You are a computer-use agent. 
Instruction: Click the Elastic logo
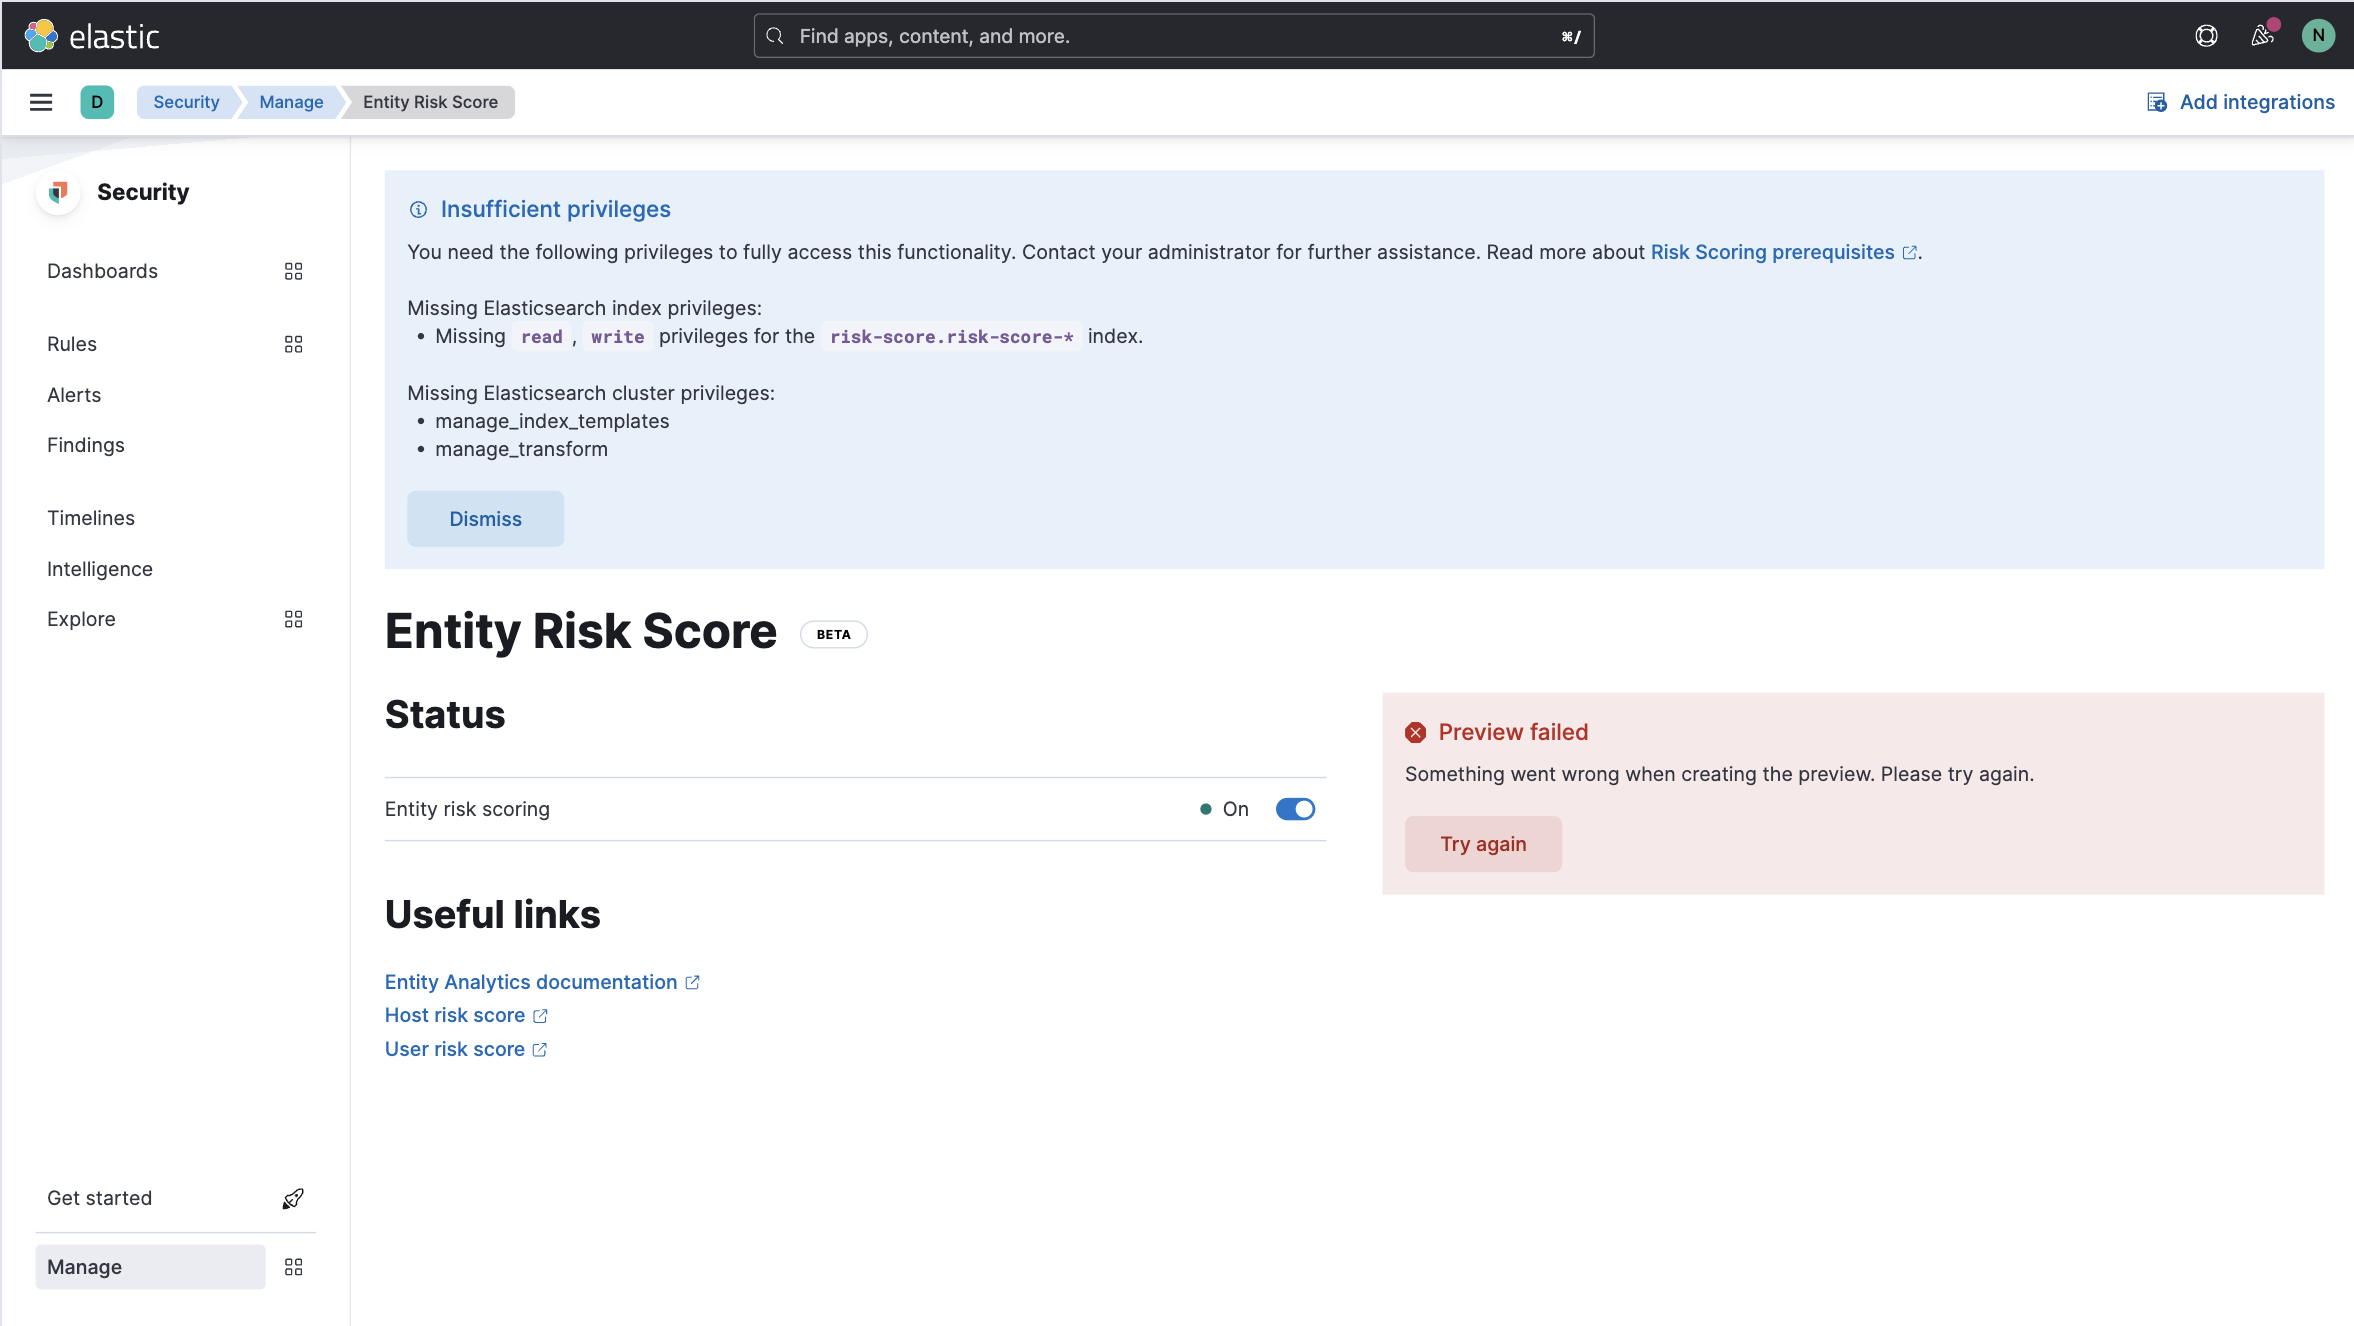point(92,36)
